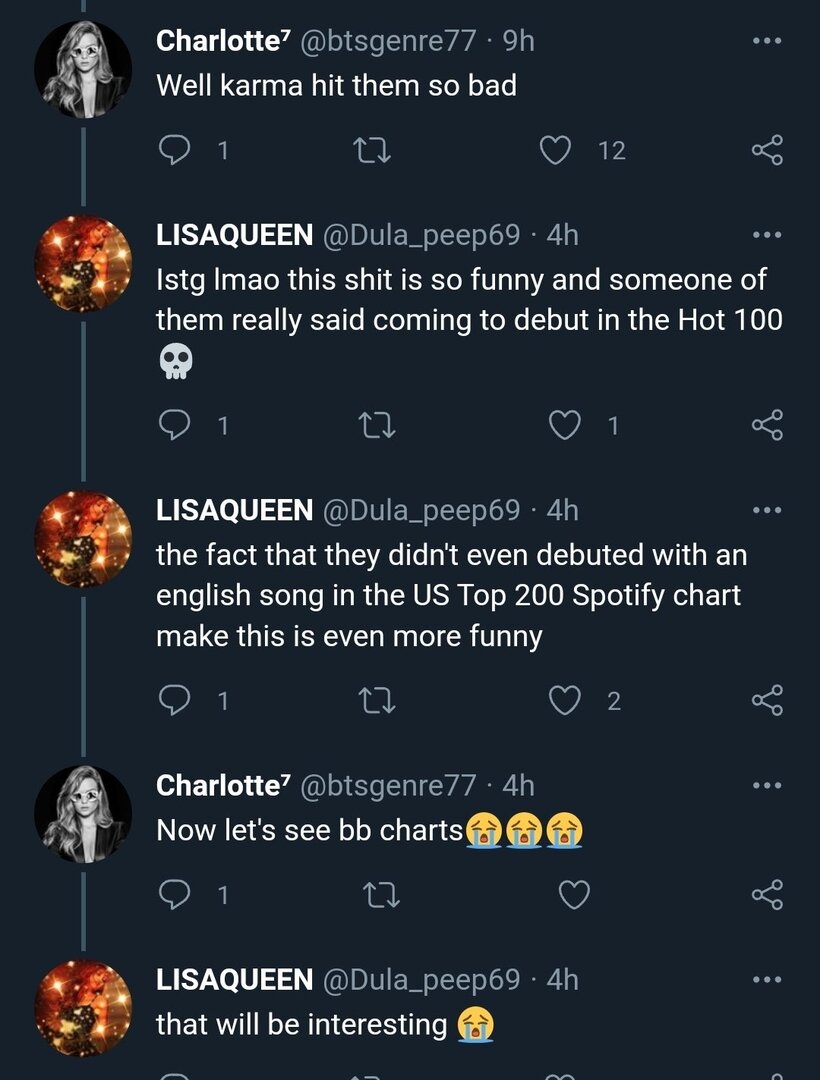The image size is (820, 1080).
Task: Retweet Charlotte's 'Well karma hit them' tweet
Action: pyautogui.click(x=372, y=149)
